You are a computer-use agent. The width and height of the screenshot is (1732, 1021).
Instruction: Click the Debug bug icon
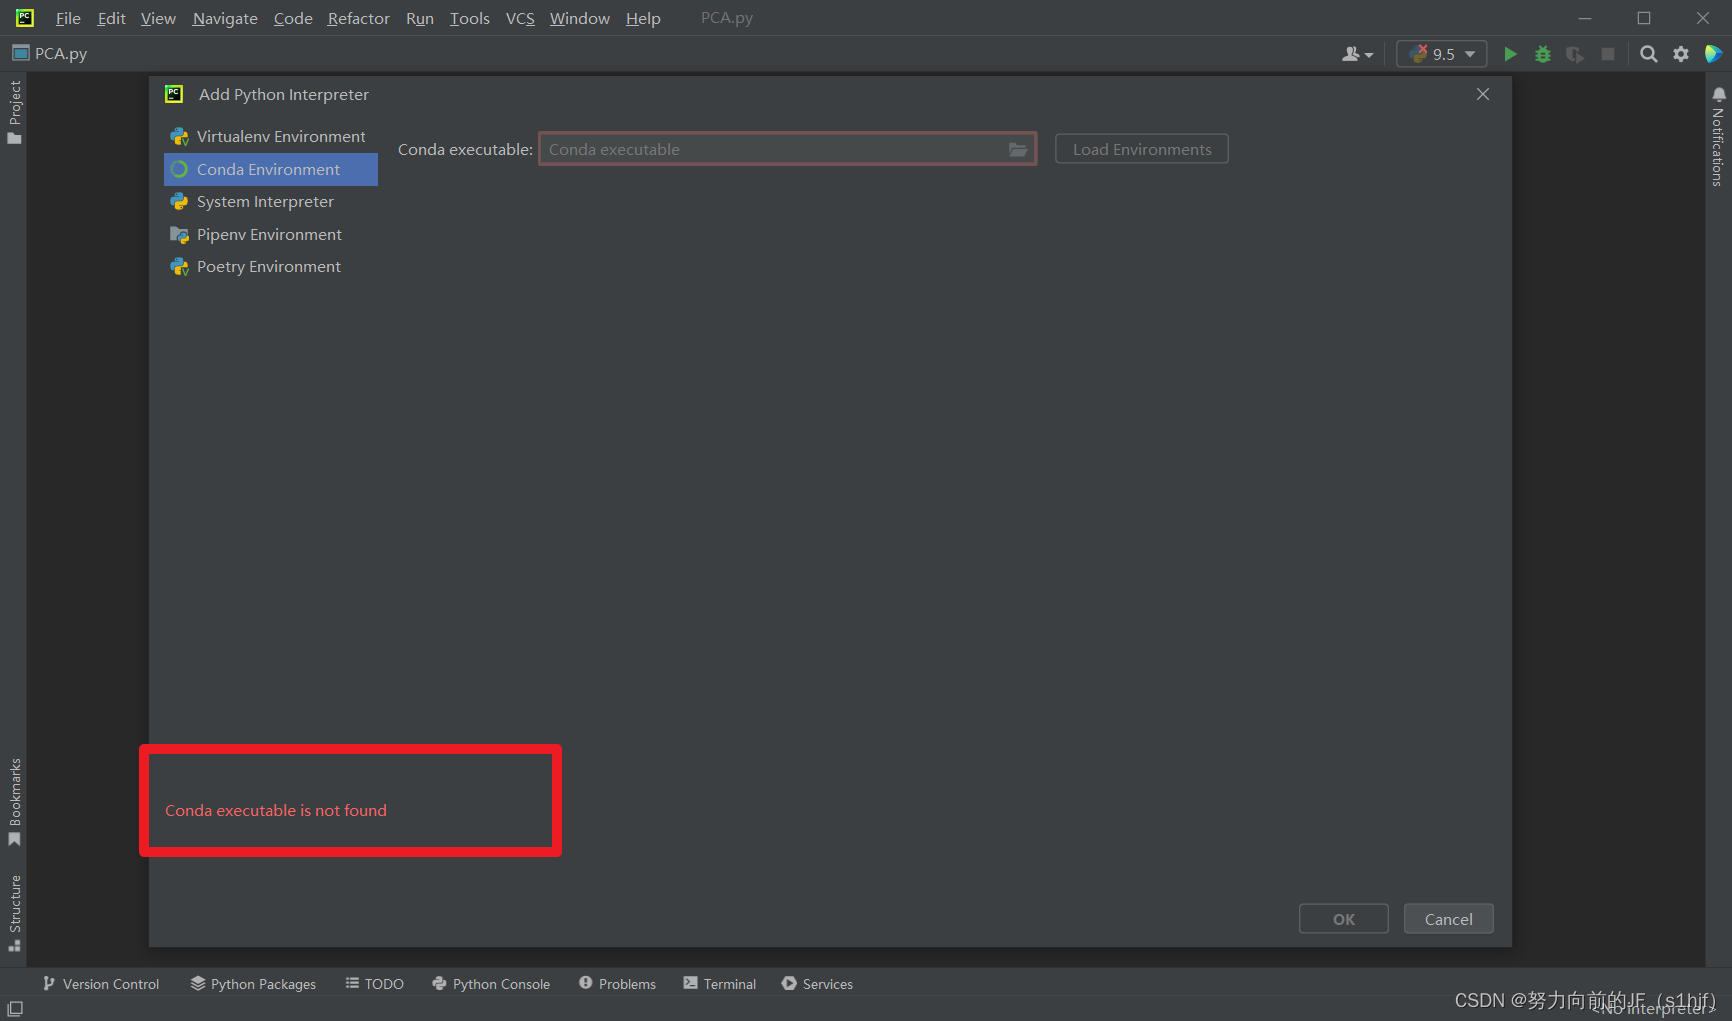[1543, 54]
